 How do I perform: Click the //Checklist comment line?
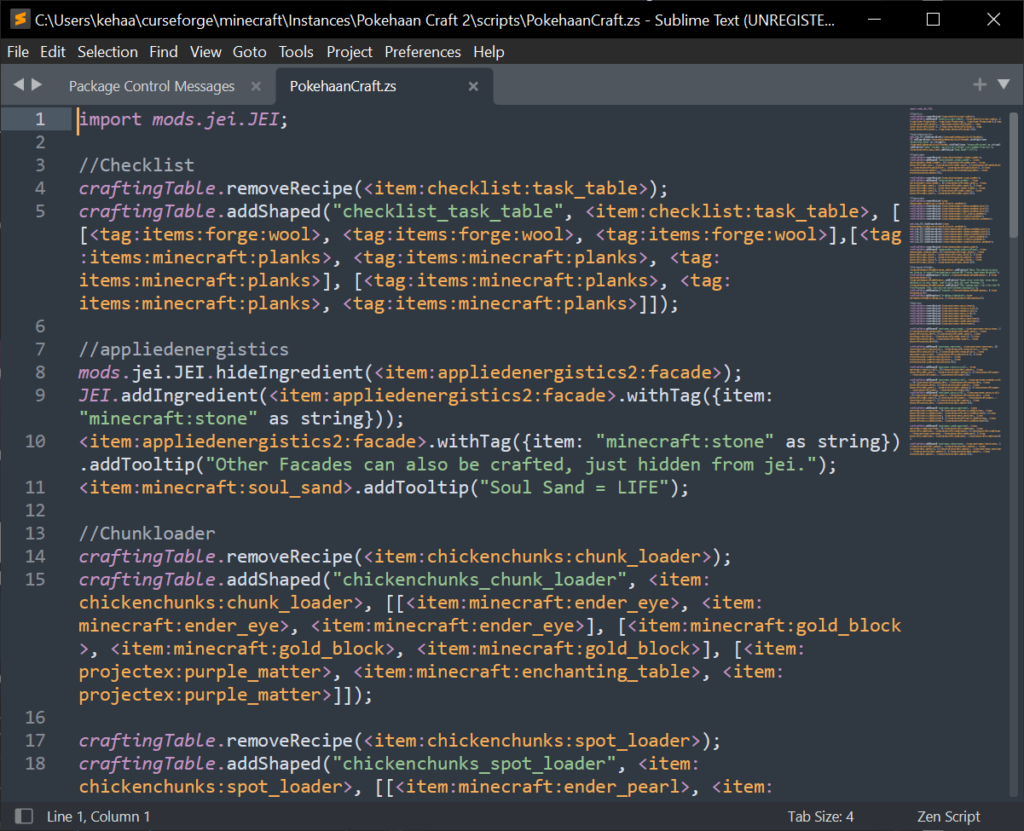pos(136,165)
